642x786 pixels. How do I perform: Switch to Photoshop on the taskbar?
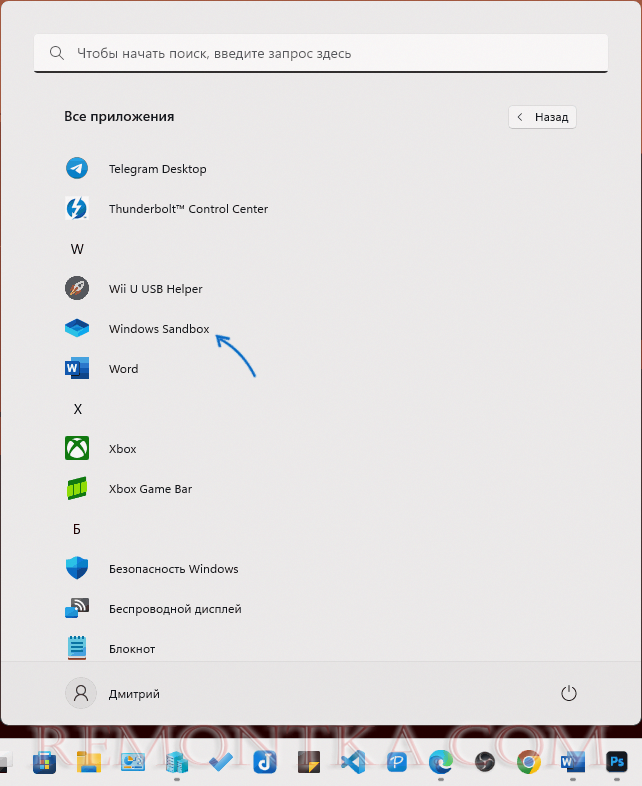[x=616, y=762]
